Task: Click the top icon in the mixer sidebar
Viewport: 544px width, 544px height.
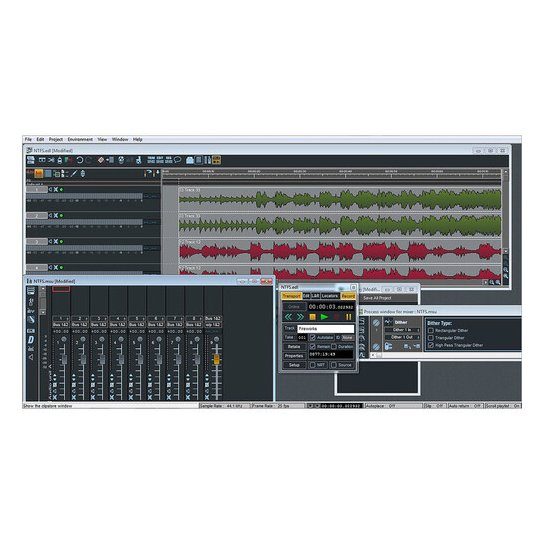Action: [31, 291]
